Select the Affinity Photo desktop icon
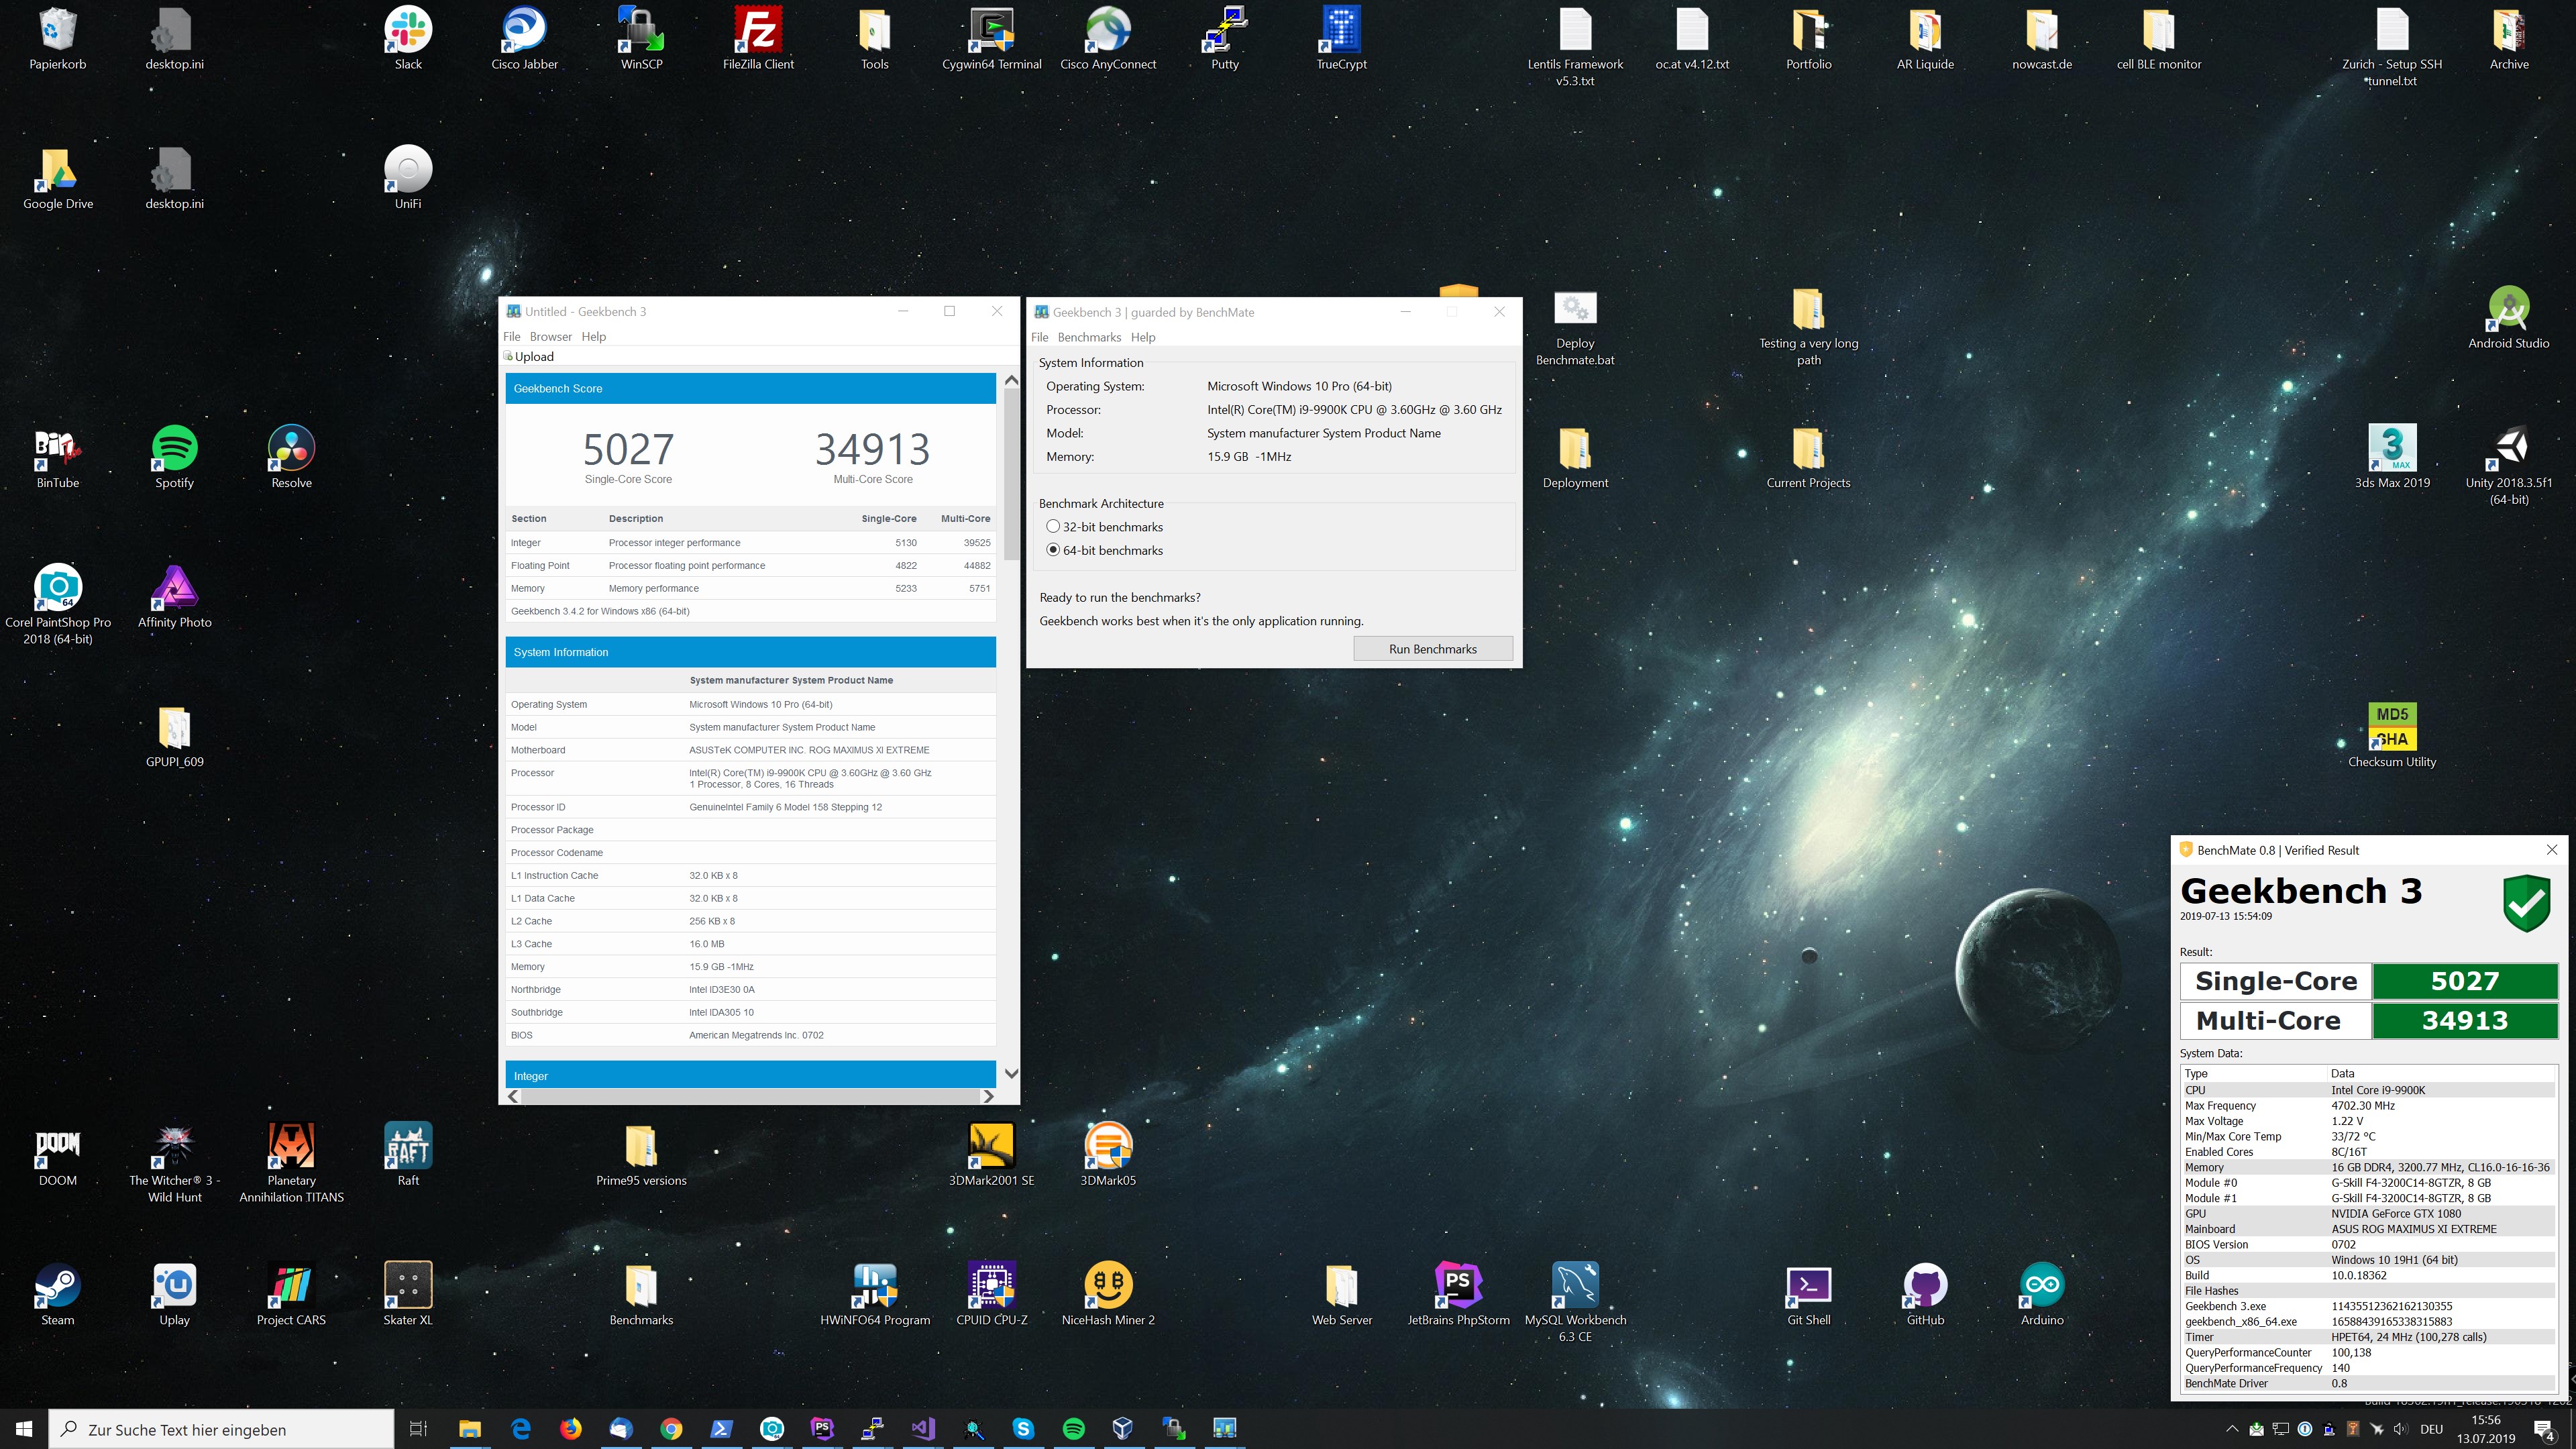The image size is (2576, 1449). (174, 598)
